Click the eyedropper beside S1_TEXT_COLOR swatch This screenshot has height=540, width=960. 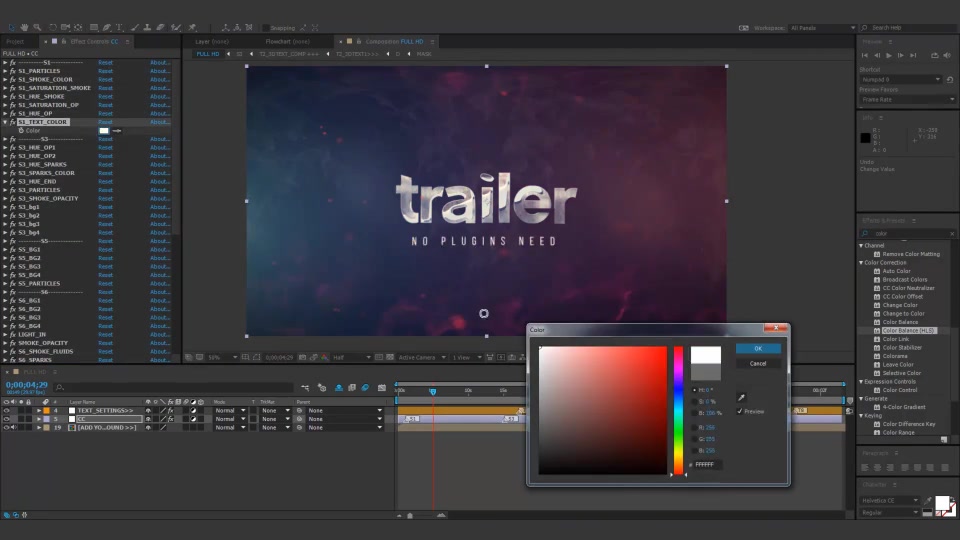click(x=117, y=130)
